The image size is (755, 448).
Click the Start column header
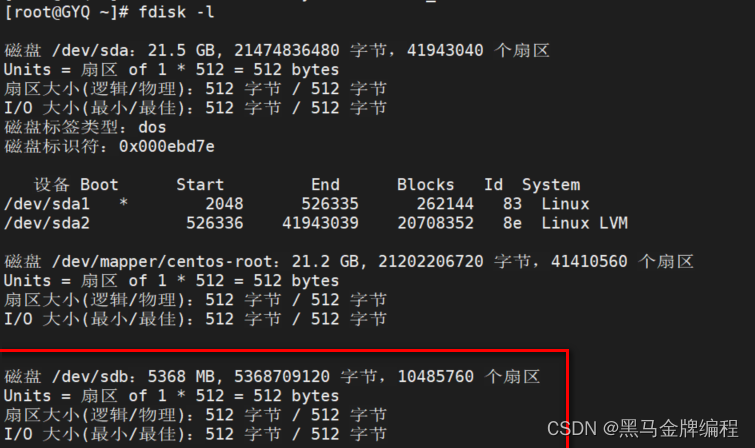click(x=200, y=185)
